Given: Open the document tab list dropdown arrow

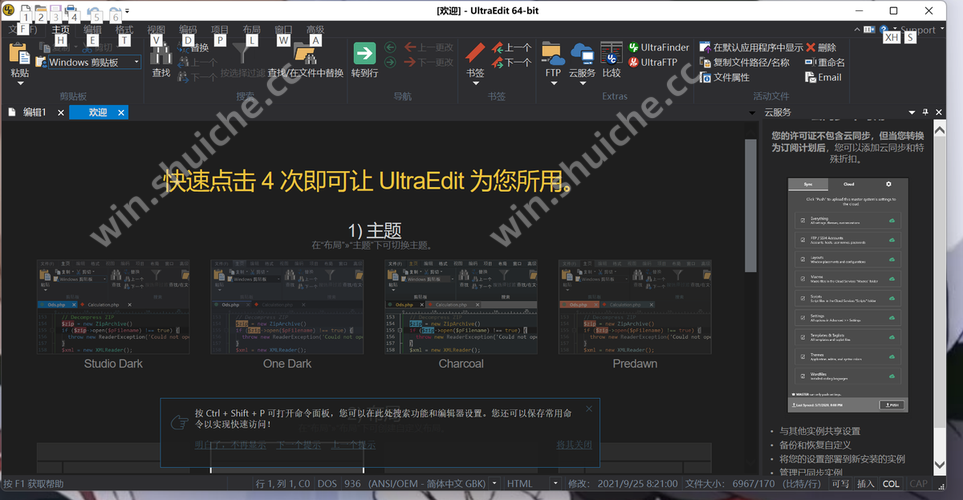Looking at the screenshot, I should pos(752,113).
